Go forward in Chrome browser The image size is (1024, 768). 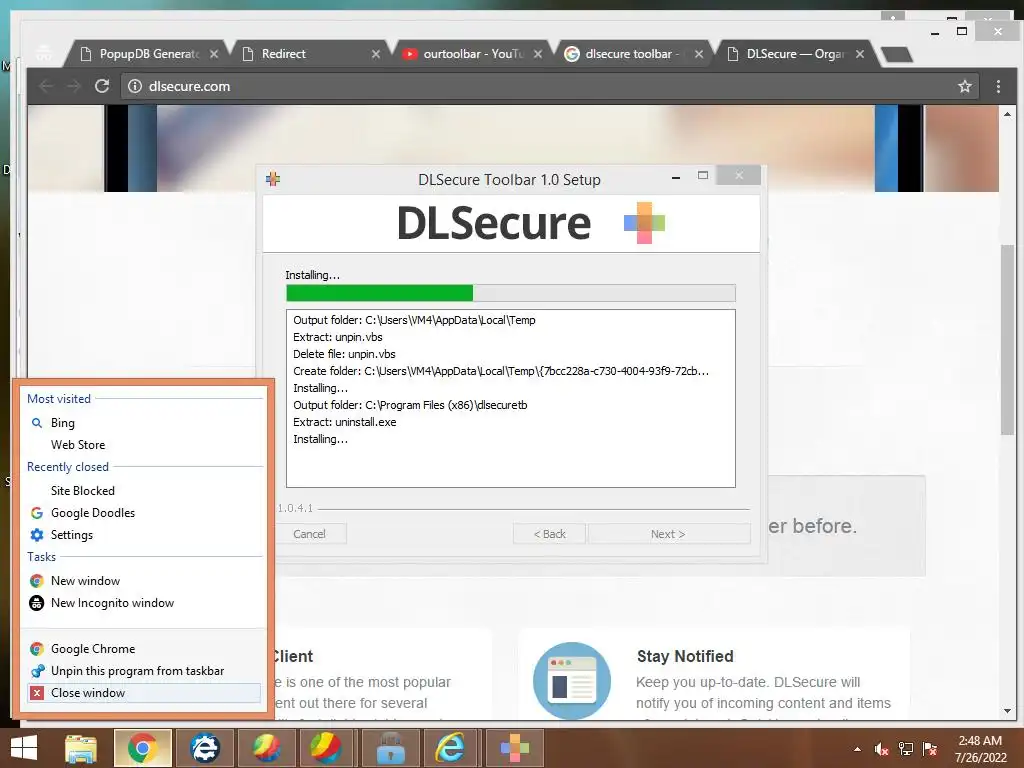pyautogui.click(x=74, y=86)
